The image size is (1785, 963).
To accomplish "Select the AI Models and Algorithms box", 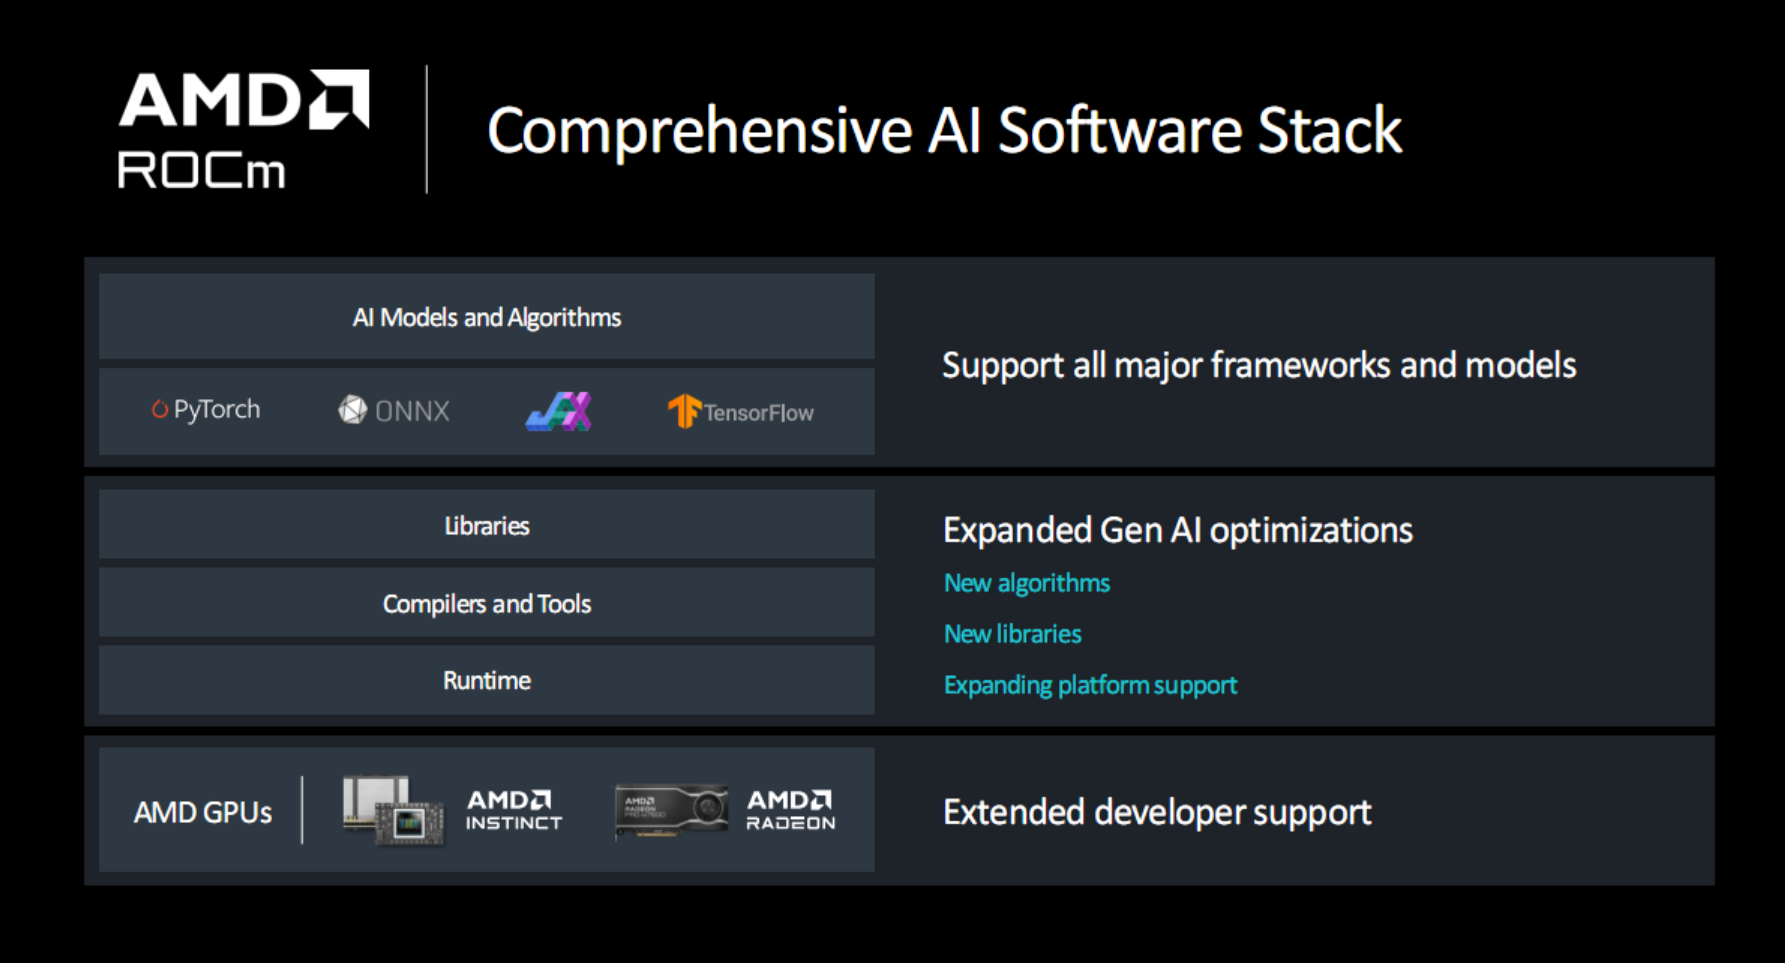I will pos(487,317).
